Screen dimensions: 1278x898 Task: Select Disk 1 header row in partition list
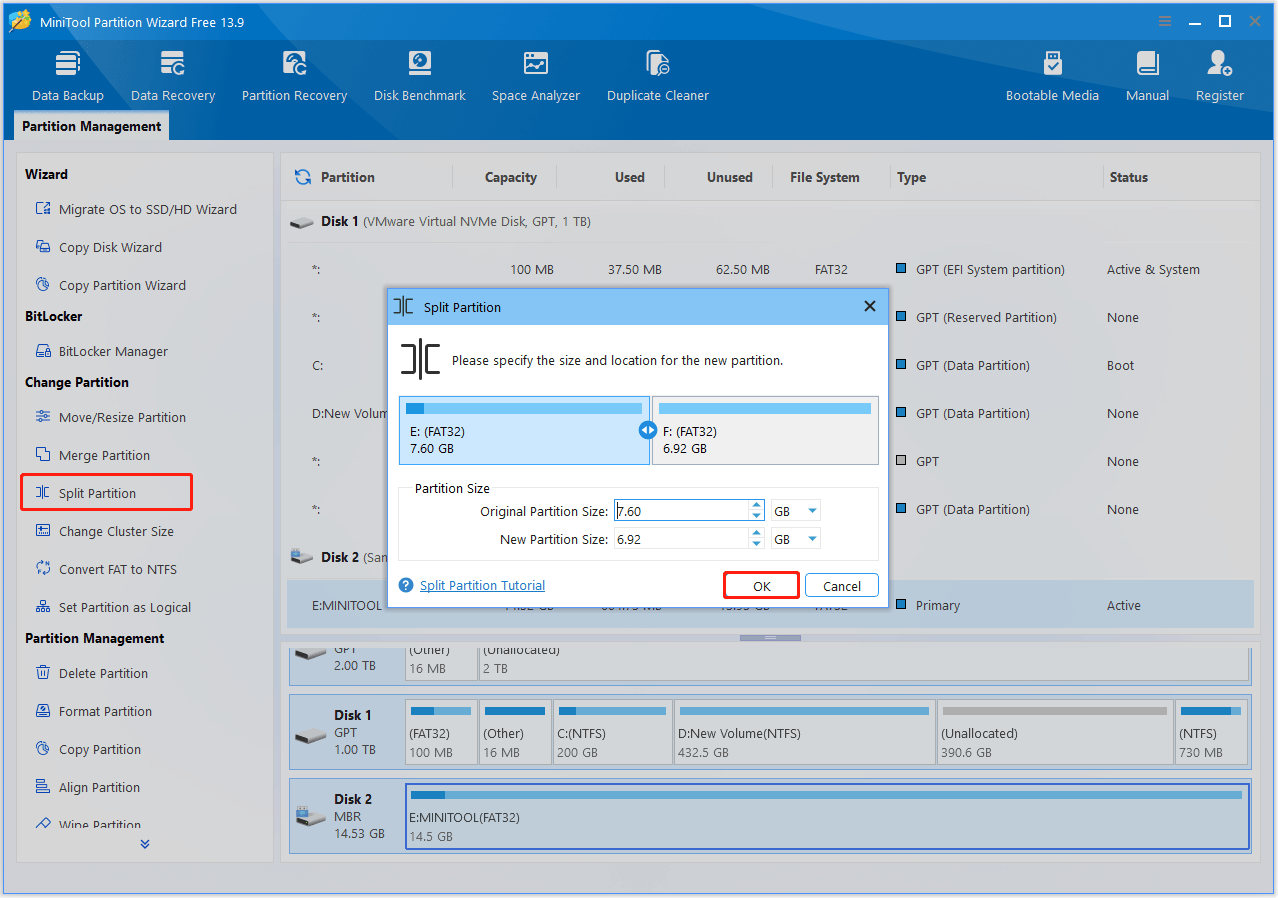coord(770,221)
